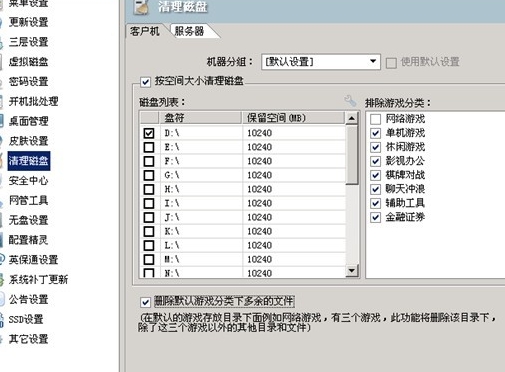Check the H:\ drive checkbox
Image resolution: width=505 pixels, height=372 pixels.
tap(149, 189)
